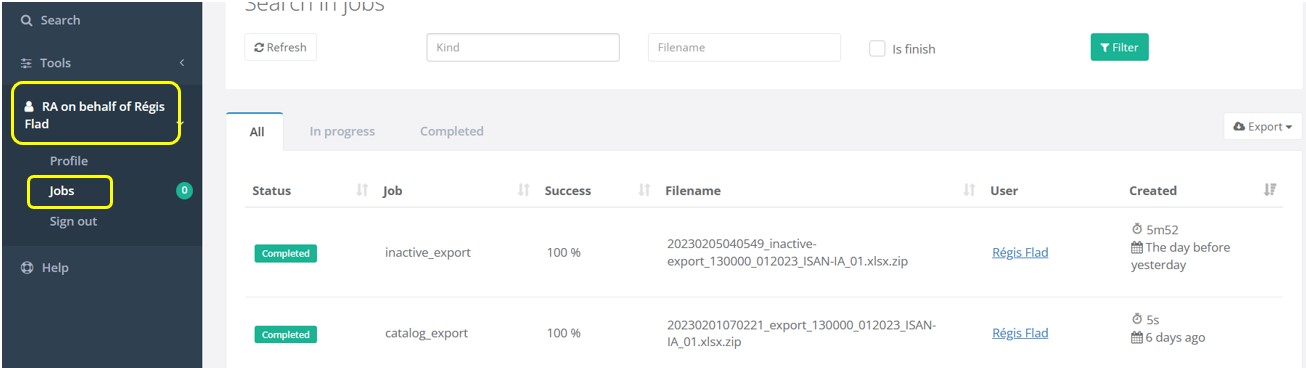Click the green Filter button
The width and height of the screenshot is (1306, 368).
(x=1119, y=47)
